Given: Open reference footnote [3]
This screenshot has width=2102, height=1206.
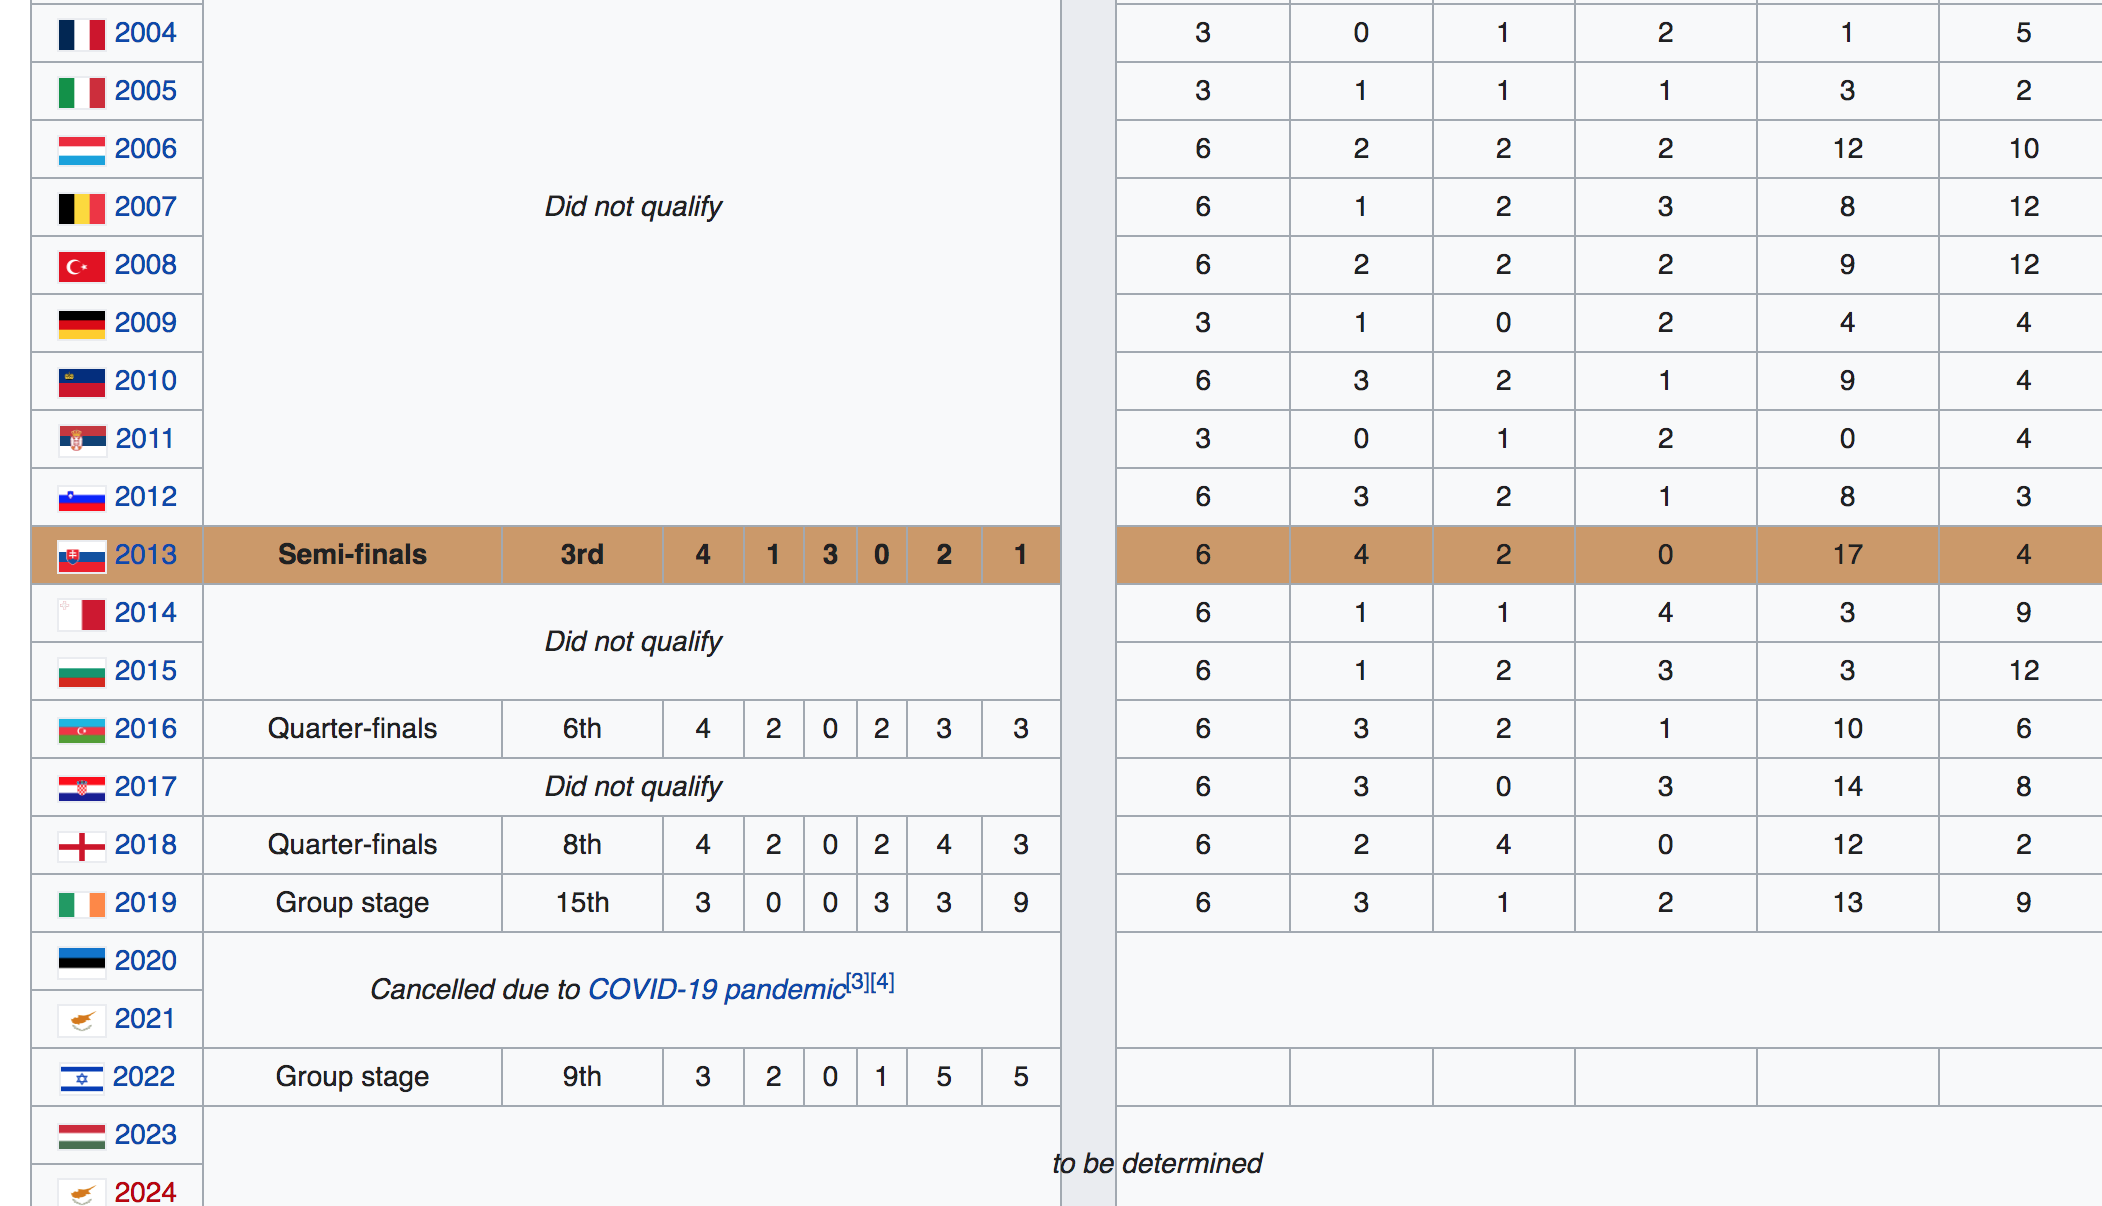Looking at the screenshot, I should [x=857, y=982].
